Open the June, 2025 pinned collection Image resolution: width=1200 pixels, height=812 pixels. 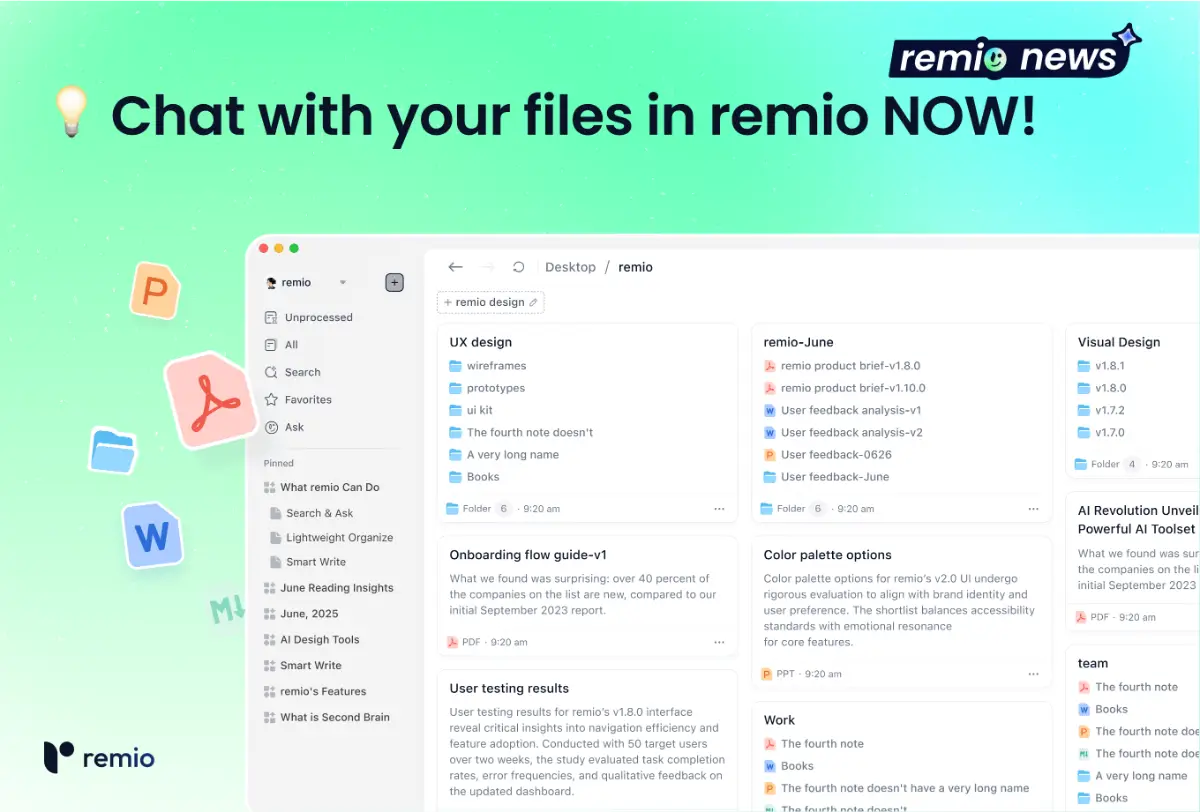coord(309,613)
